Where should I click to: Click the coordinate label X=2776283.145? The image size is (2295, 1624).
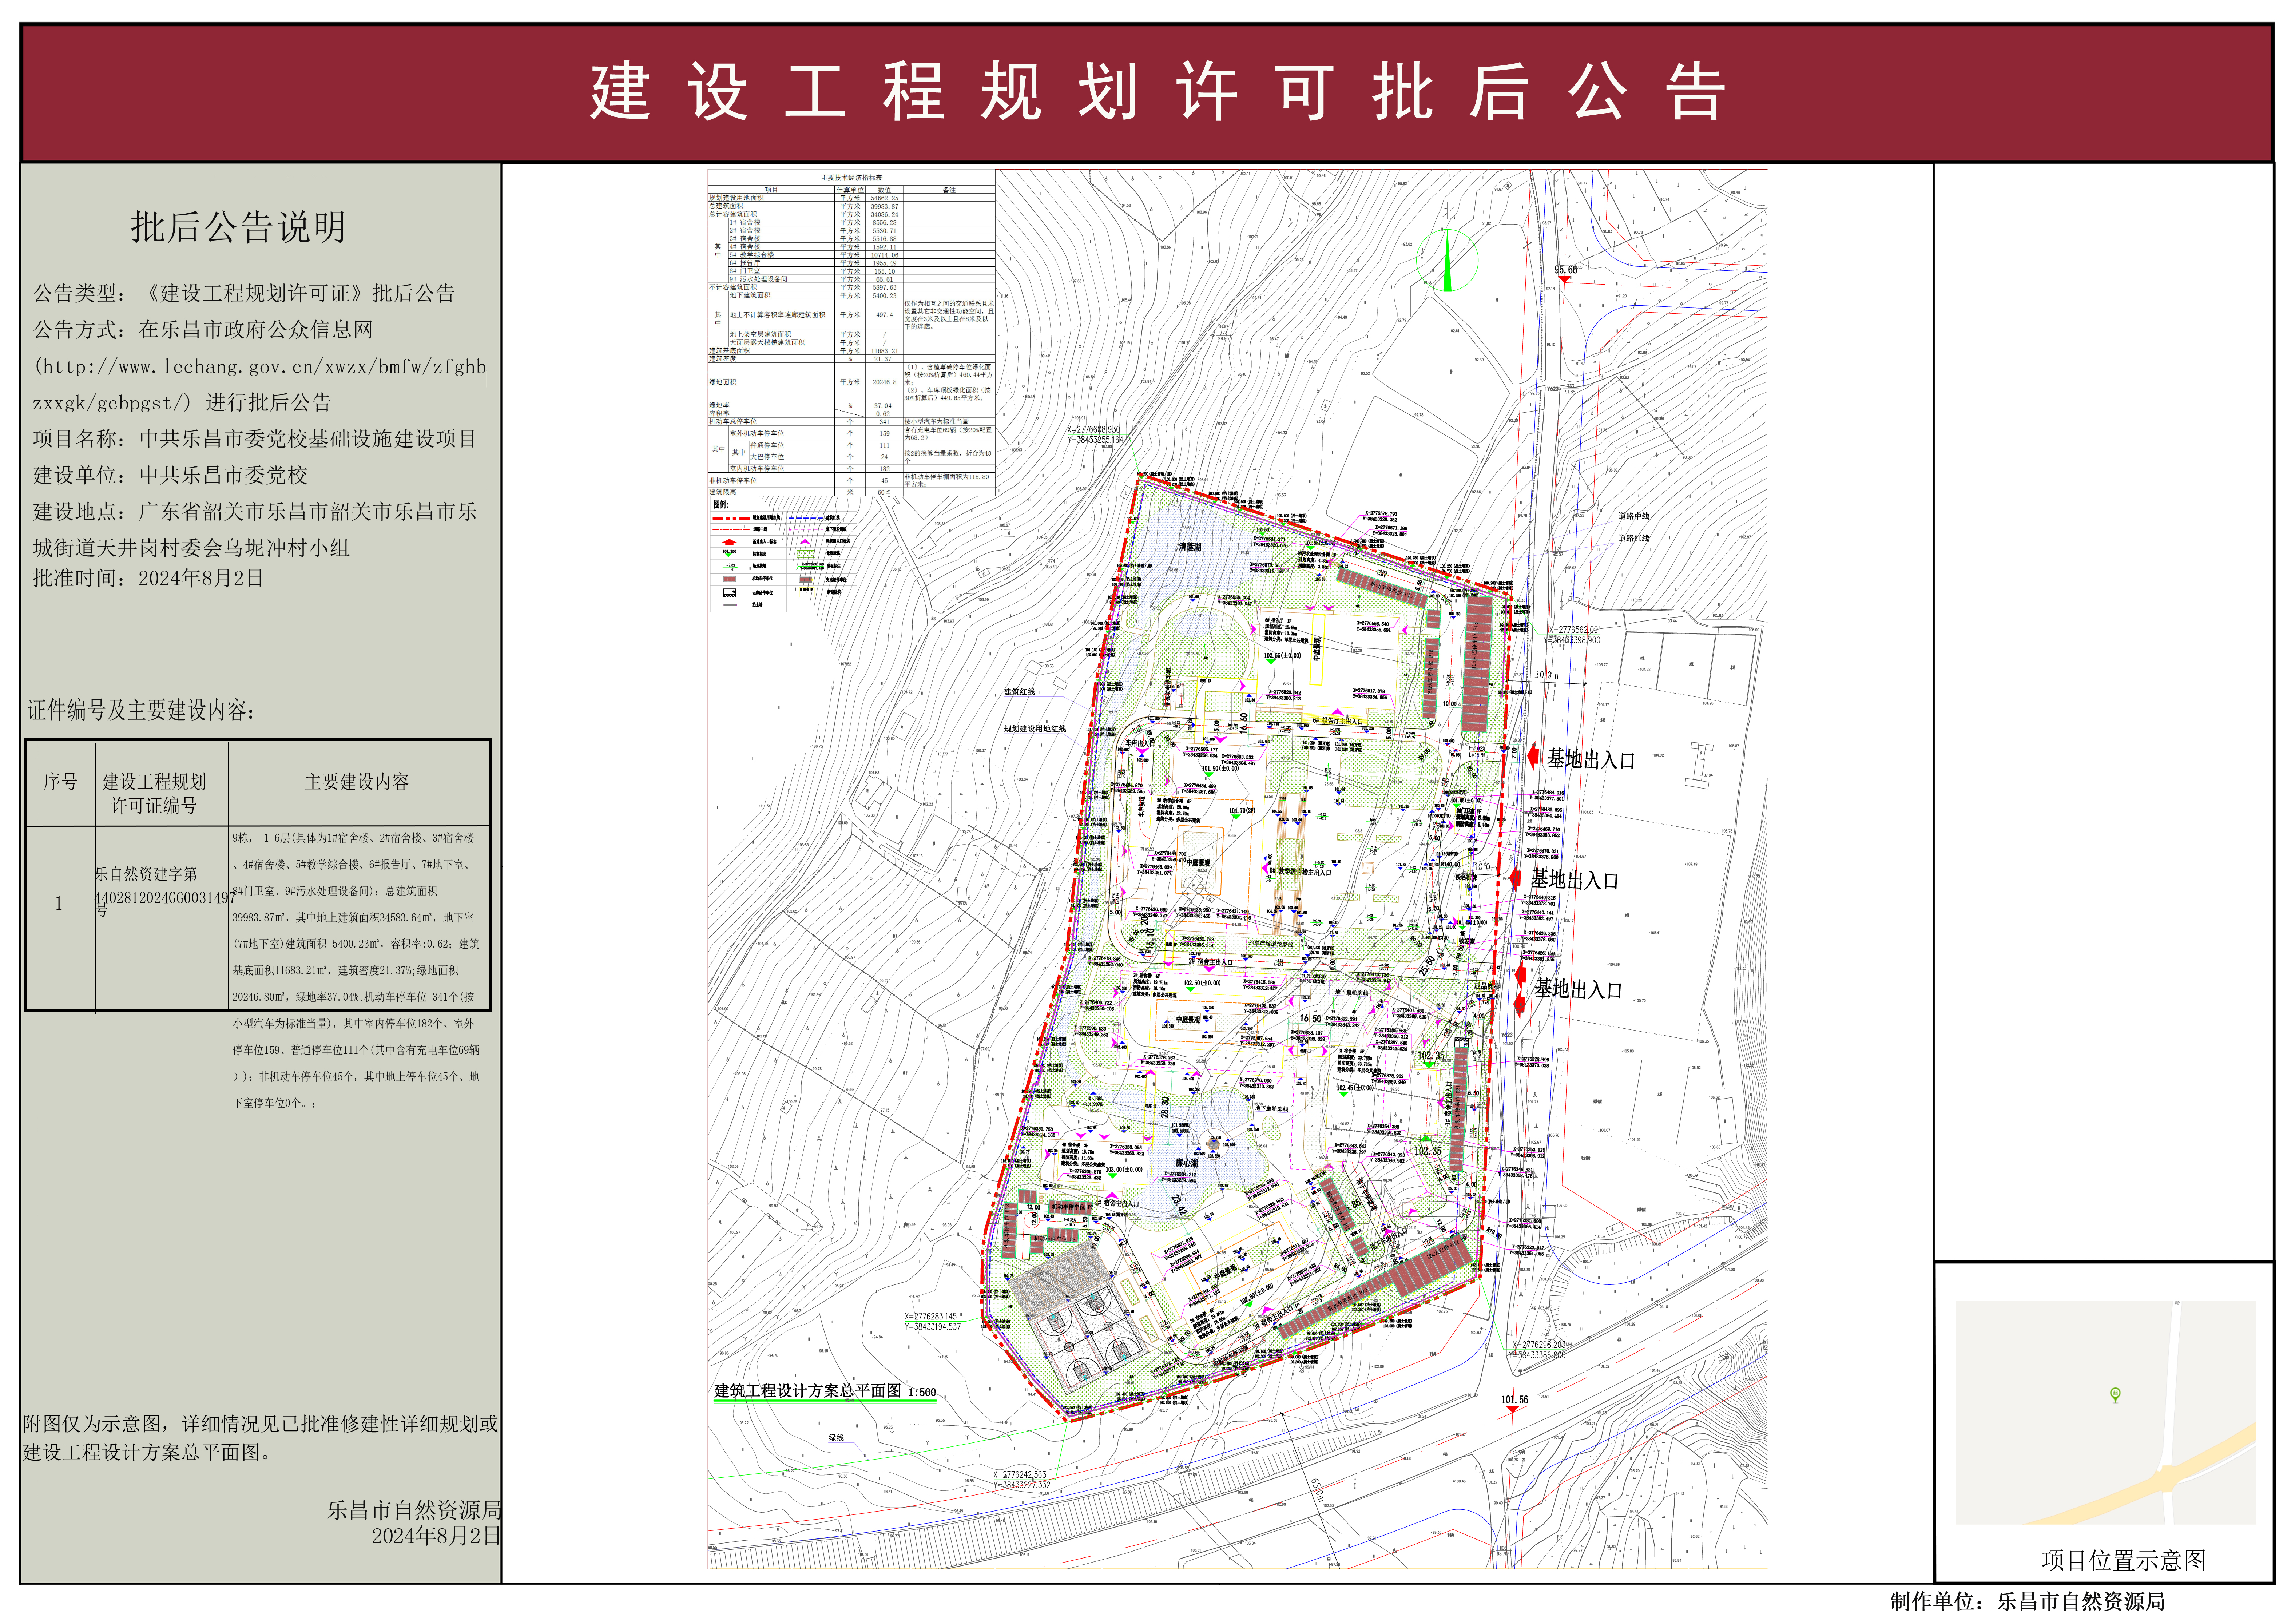click(931, 1317)
